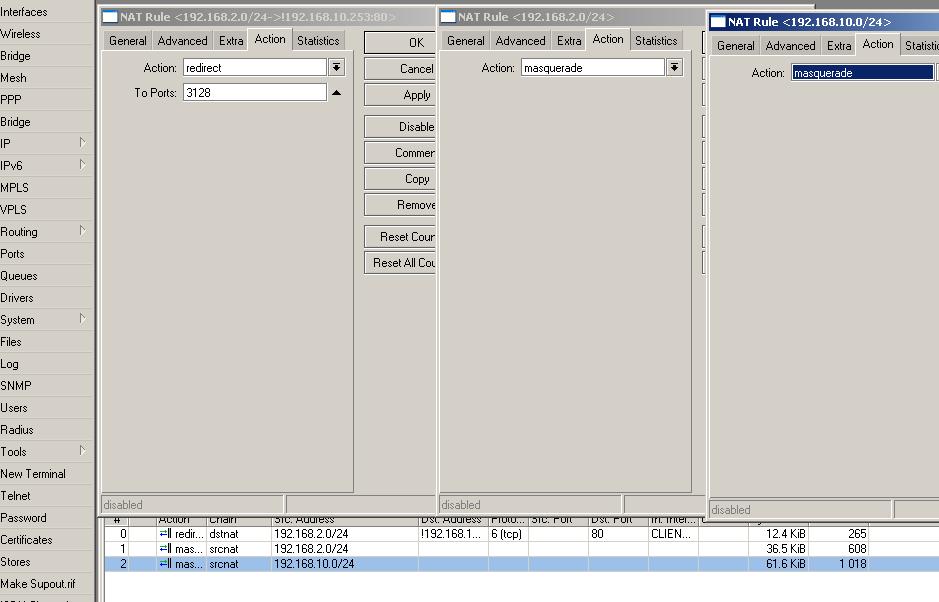This screenshot has height=602, width=939.
Task: Switch to Advanced tab in redirect rule window
Action: 182,41
